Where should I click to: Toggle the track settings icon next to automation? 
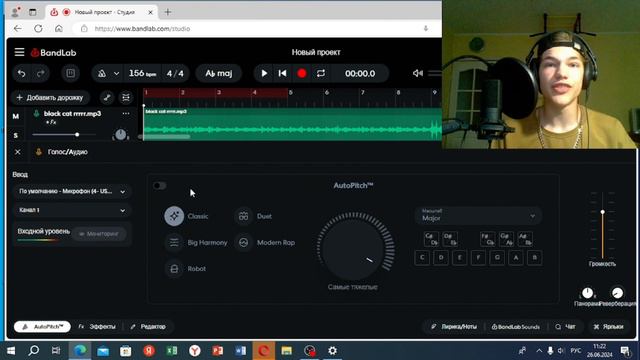click(x=126, y=98)
